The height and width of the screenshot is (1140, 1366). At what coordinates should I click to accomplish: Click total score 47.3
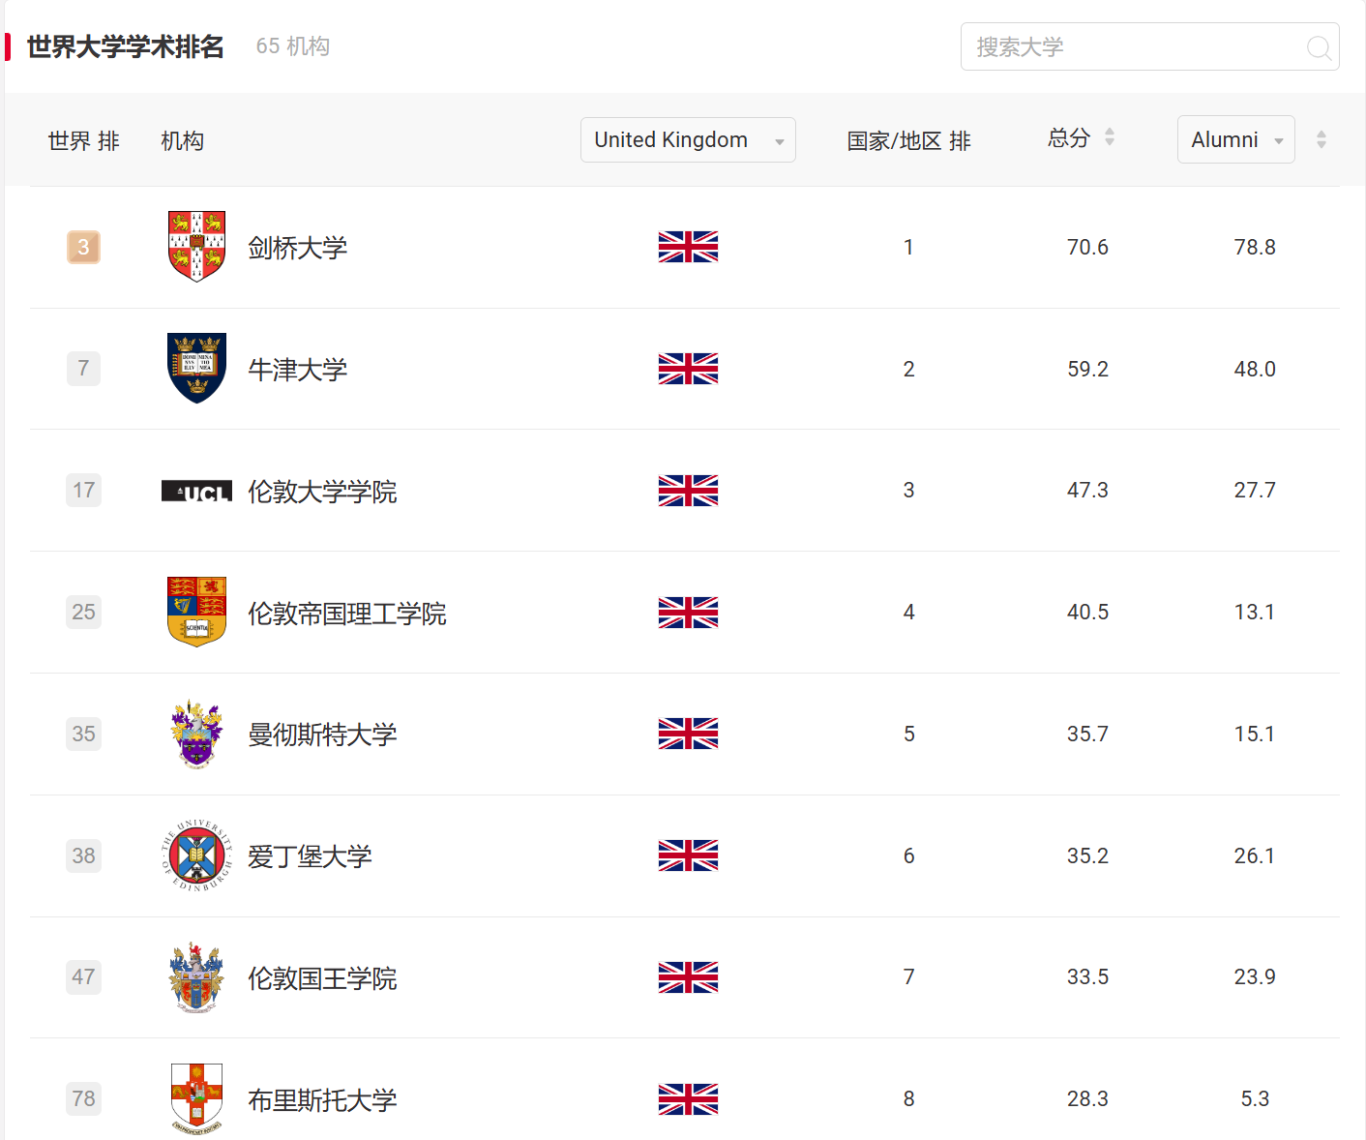tap(1087, 490)
